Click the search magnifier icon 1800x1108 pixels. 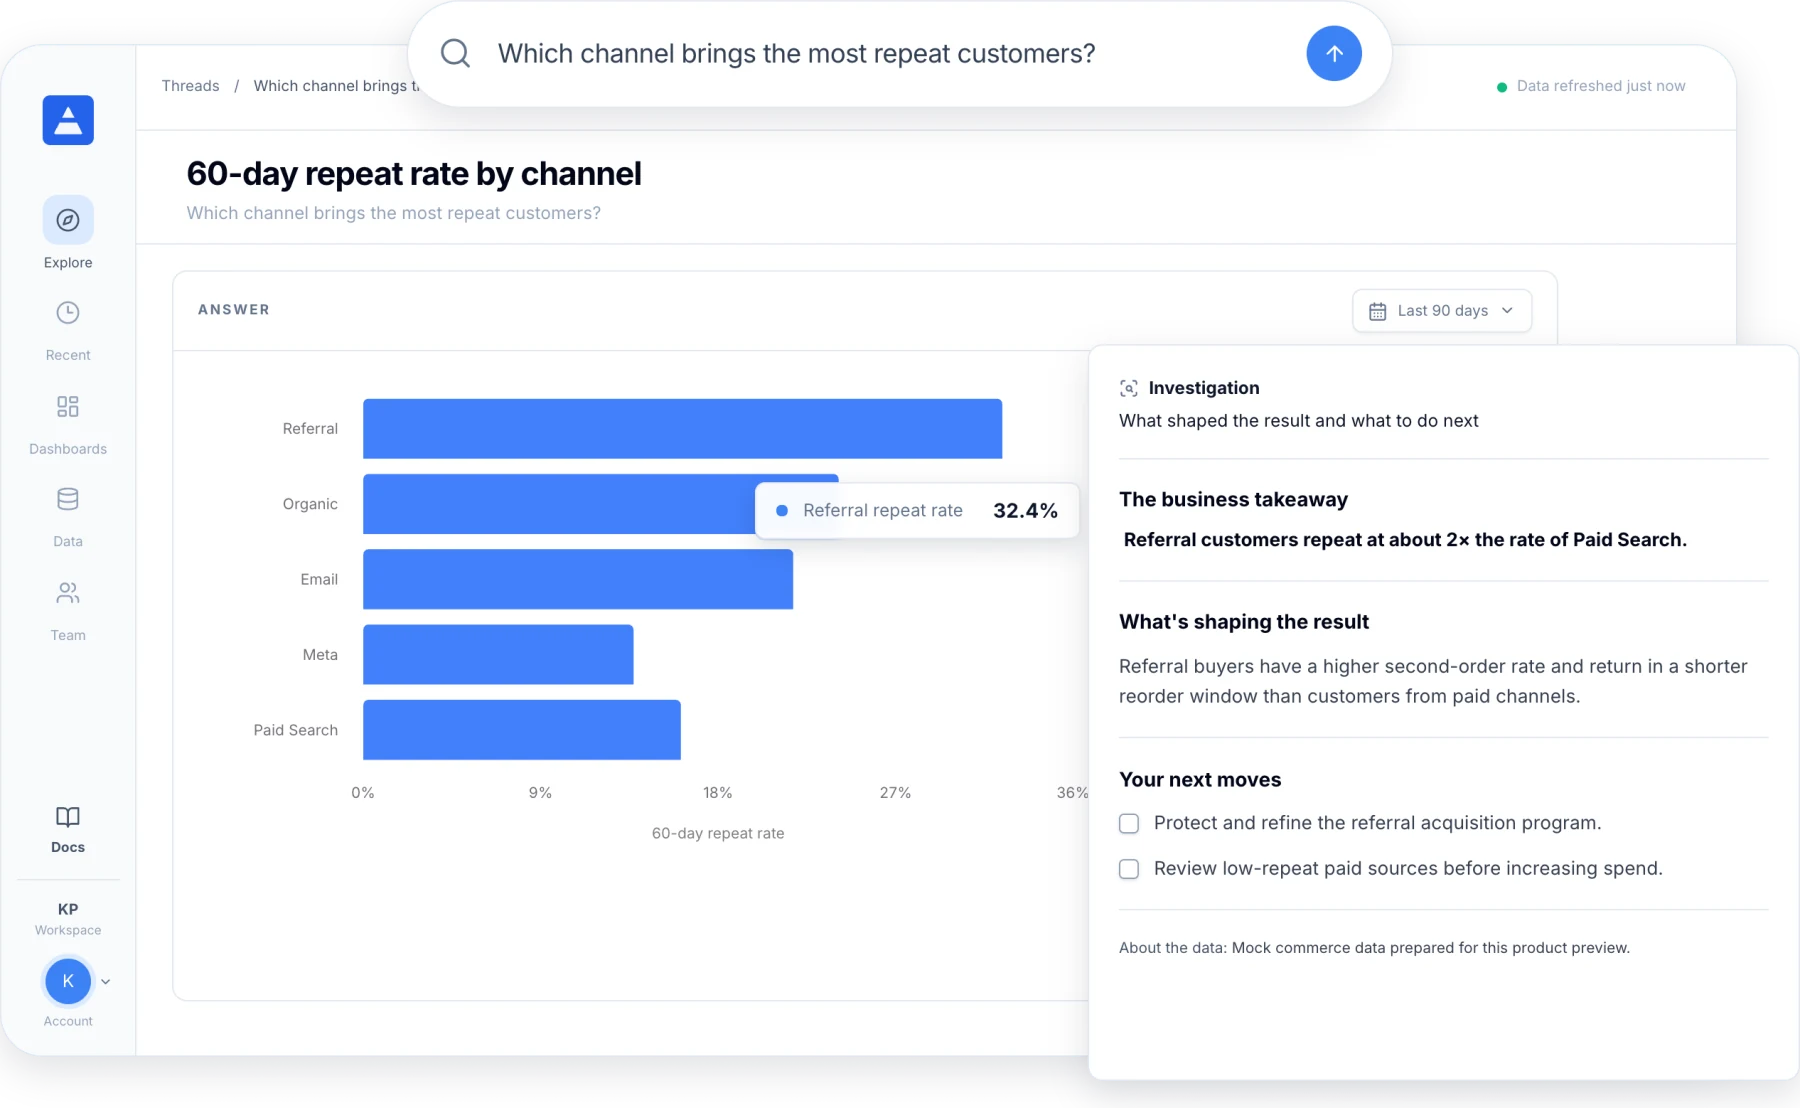coord(455,53)
